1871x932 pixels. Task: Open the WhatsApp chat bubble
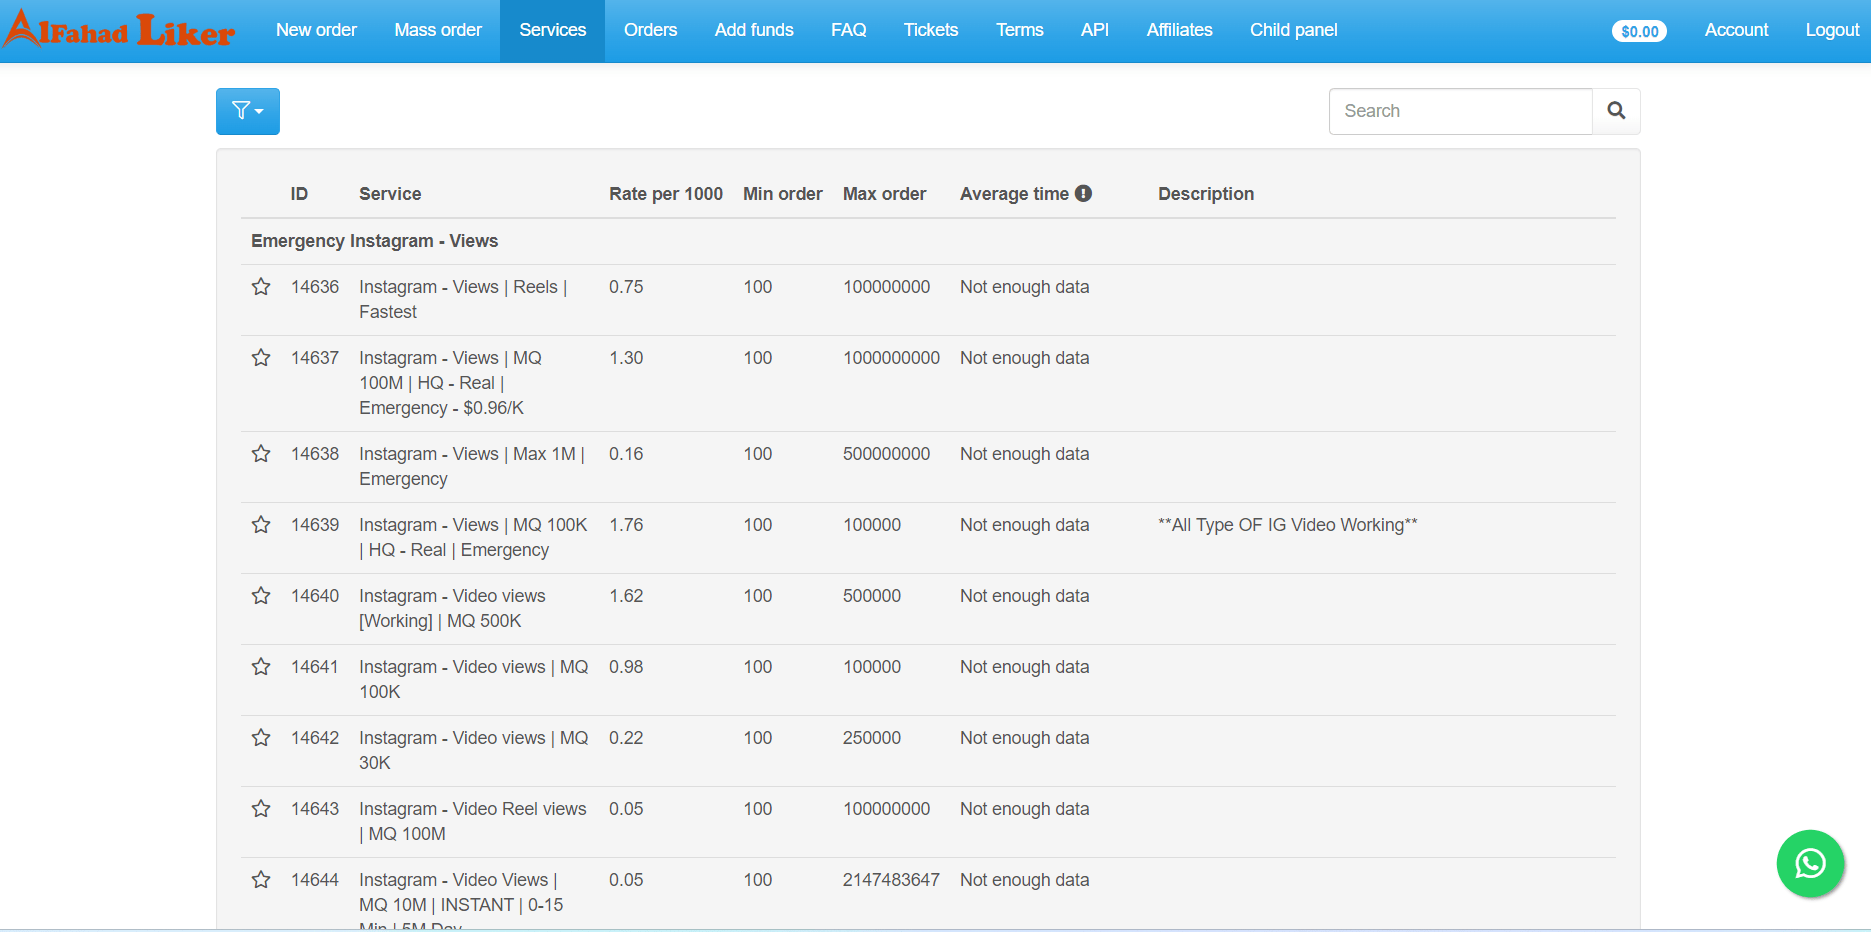1810,863
